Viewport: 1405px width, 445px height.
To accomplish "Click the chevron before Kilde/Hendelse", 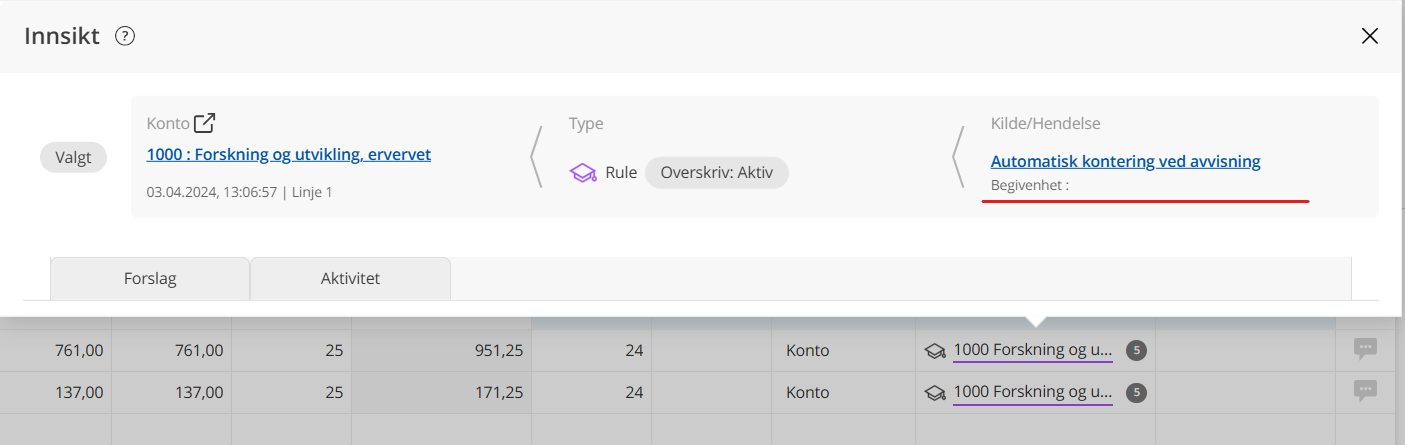I will tap(958, 157).
